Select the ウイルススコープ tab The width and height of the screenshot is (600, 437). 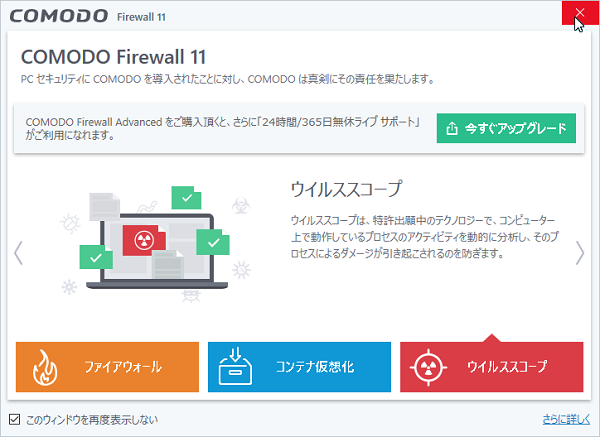[491, 367]
